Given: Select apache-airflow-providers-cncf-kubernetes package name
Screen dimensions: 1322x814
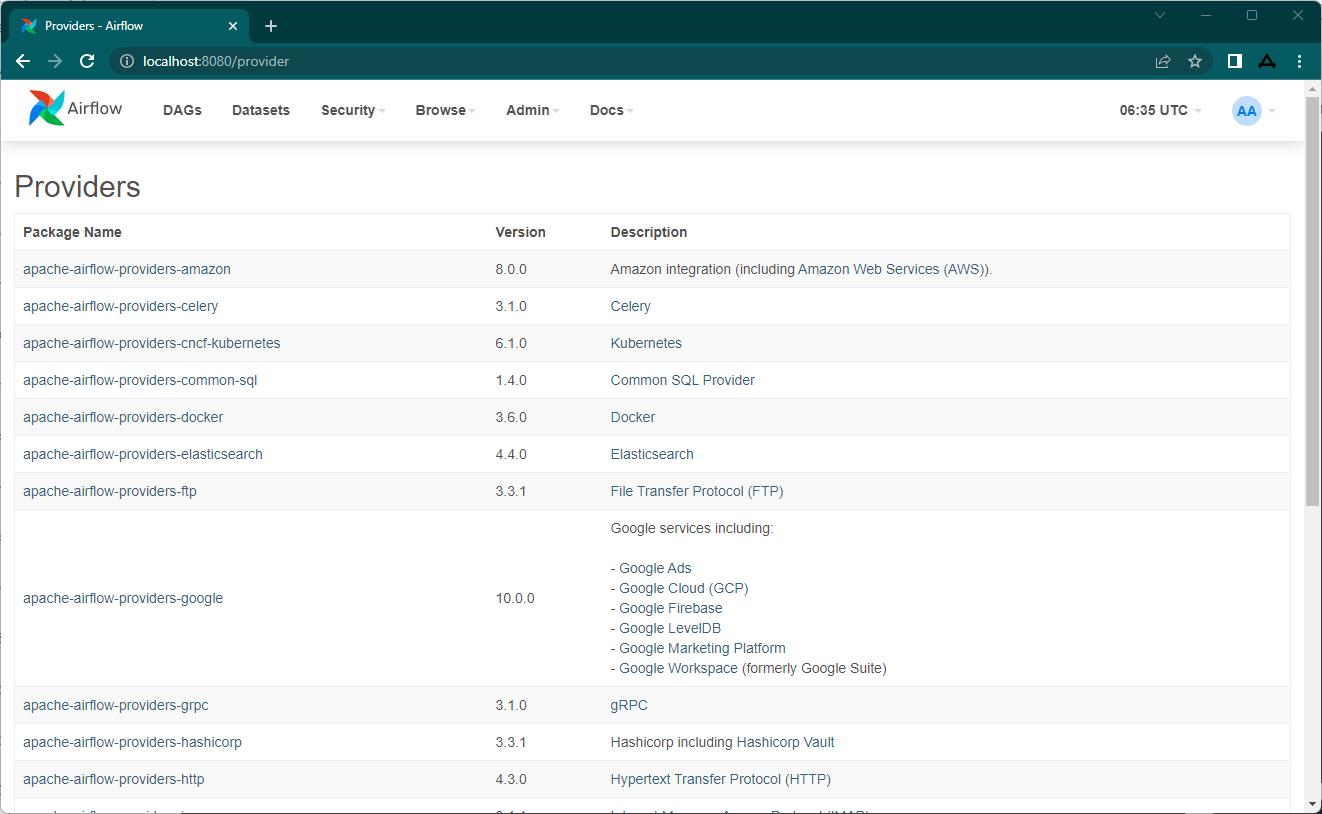Looking at the screenshot, I should coord(152,343).
